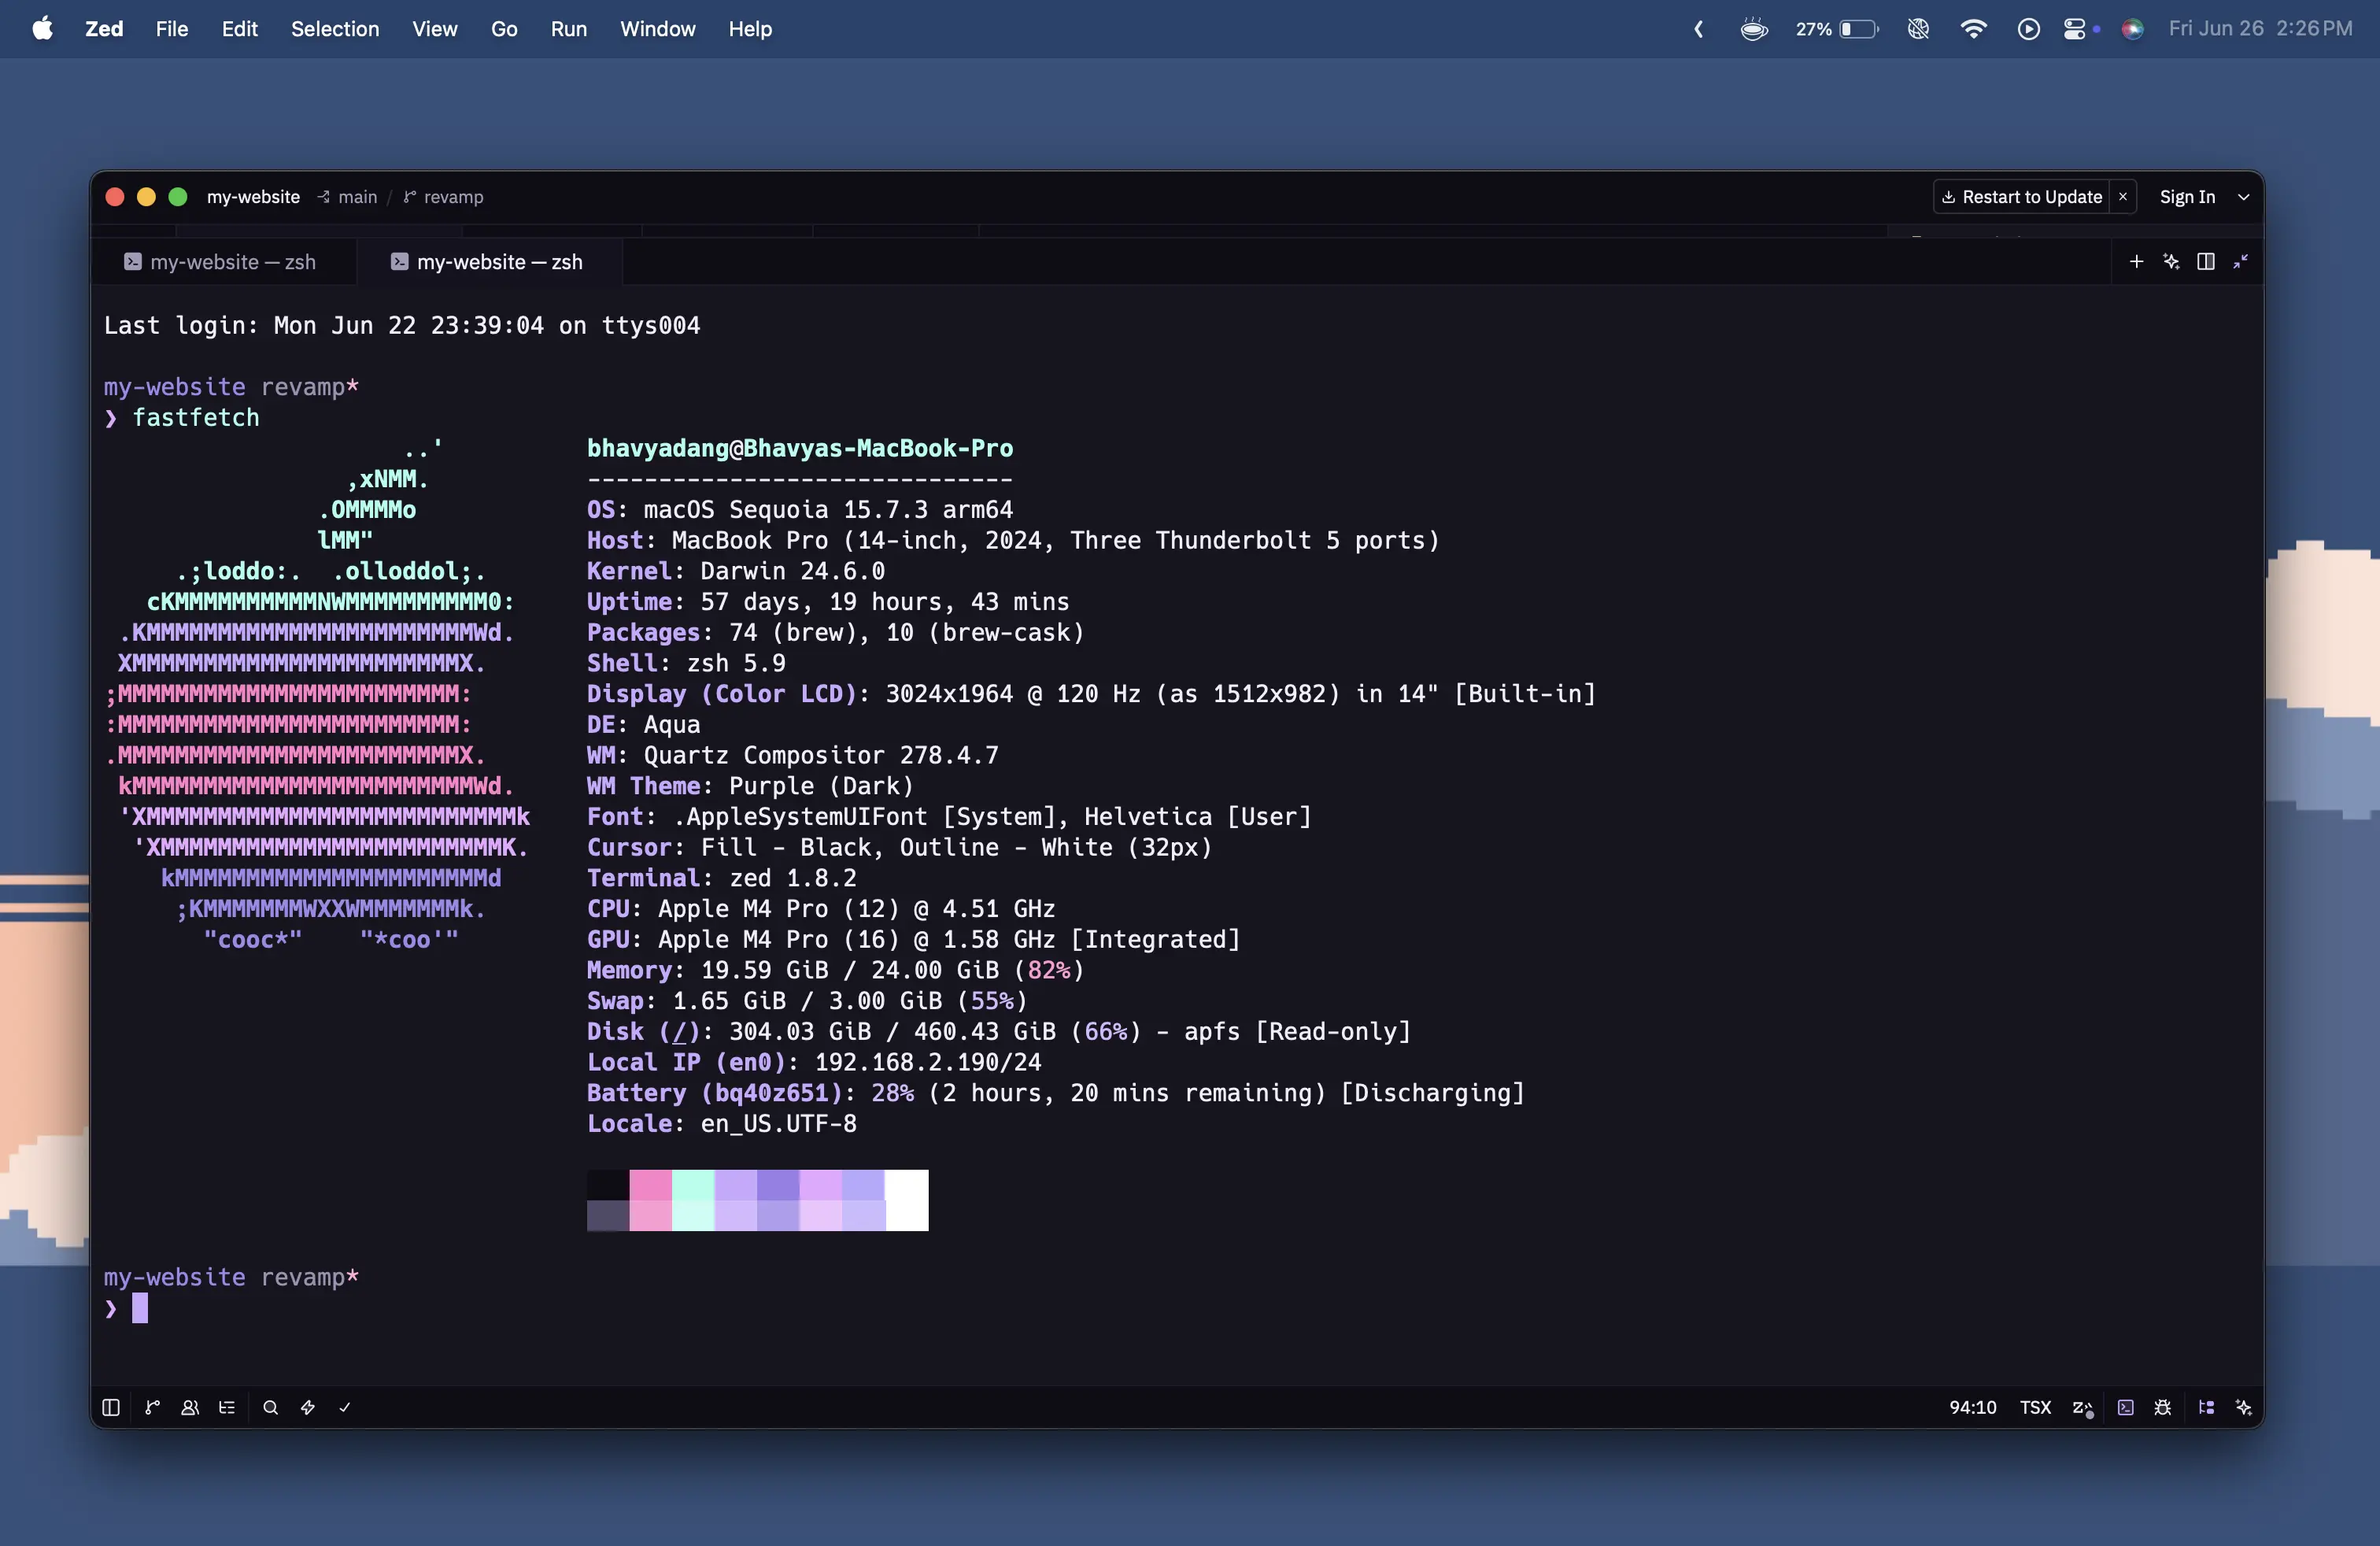Open inline assist sparkle icon in tab bar

pyautogui.click(x=2171, y=261)
